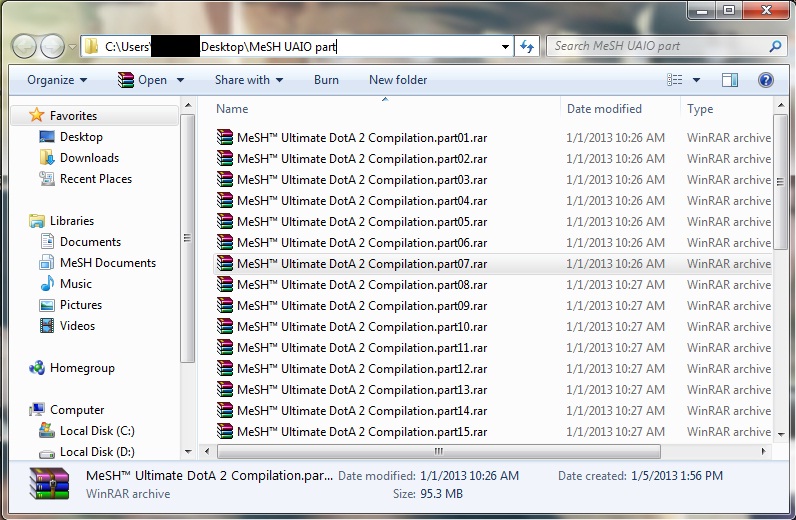The width and height of the screenshot is (796, 520).
Task: Click the WinRAR icon of part09.rar
Action: (x=225, y=305)
